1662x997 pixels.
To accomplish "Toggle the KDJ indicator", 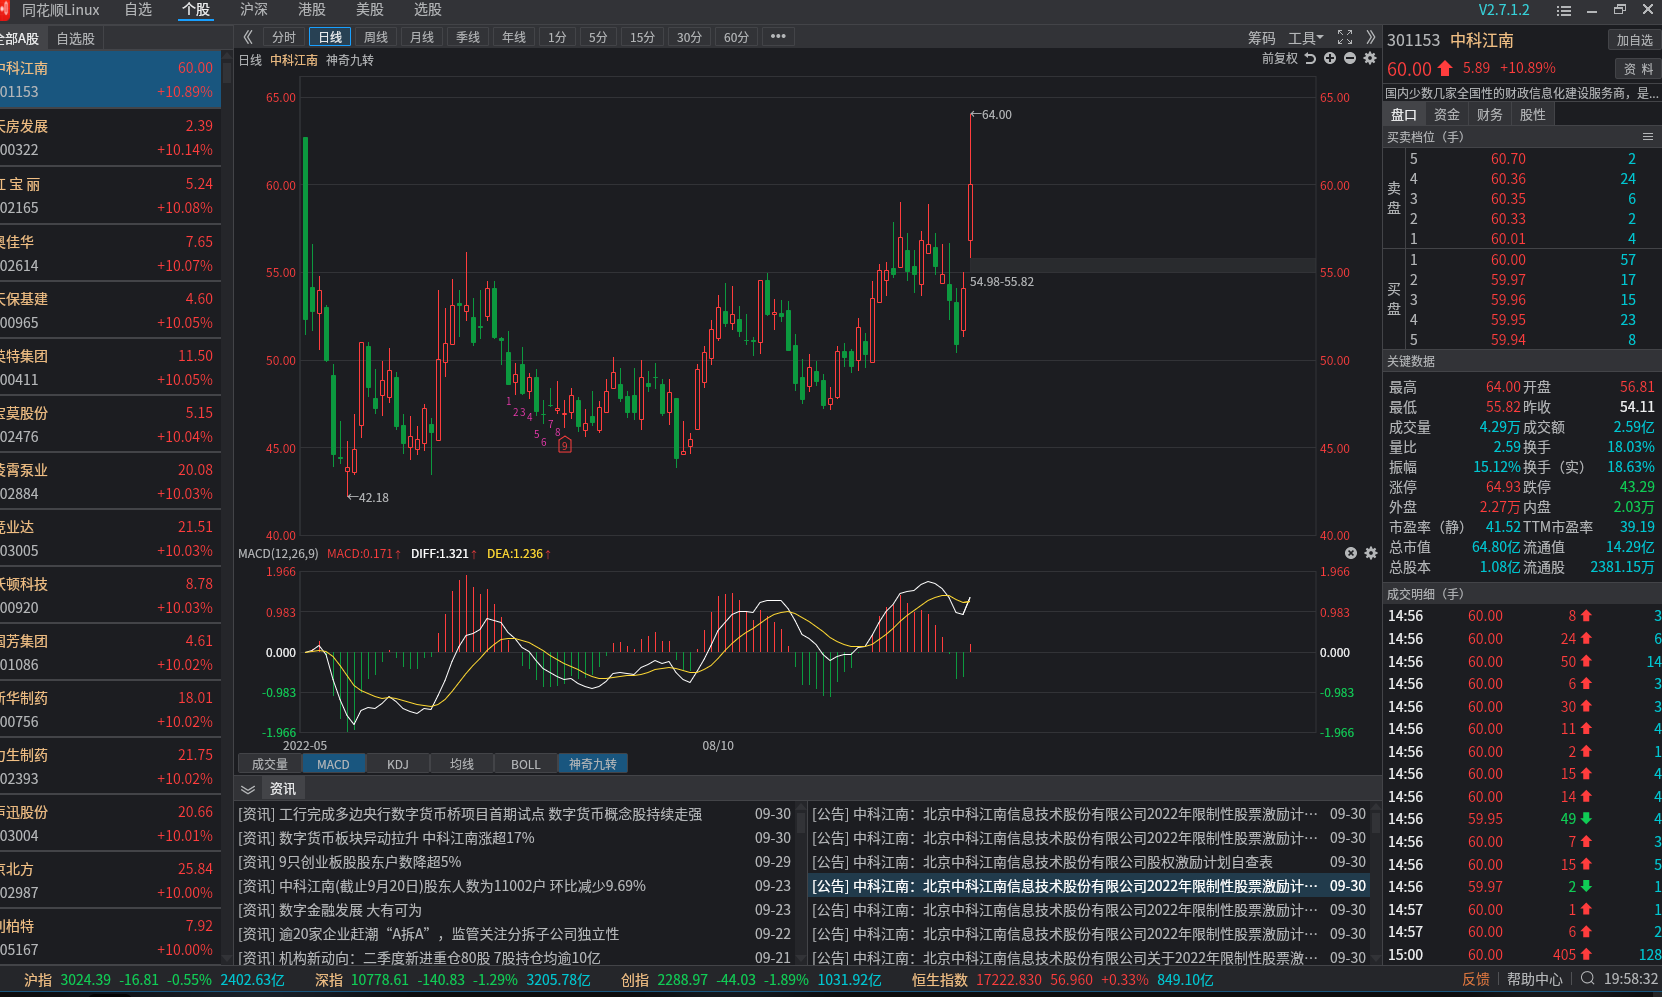I will coord(398,764).
